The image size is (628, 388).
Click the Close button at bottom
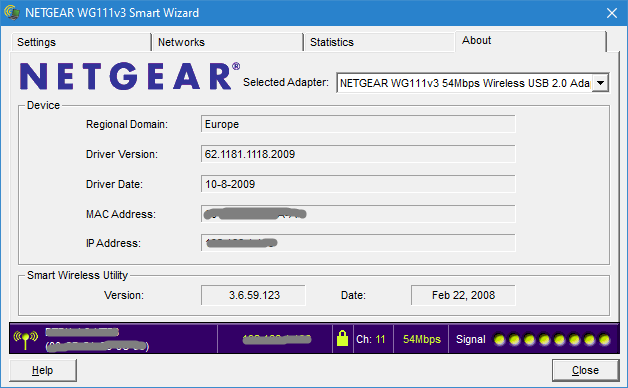[x=586, y=370]
